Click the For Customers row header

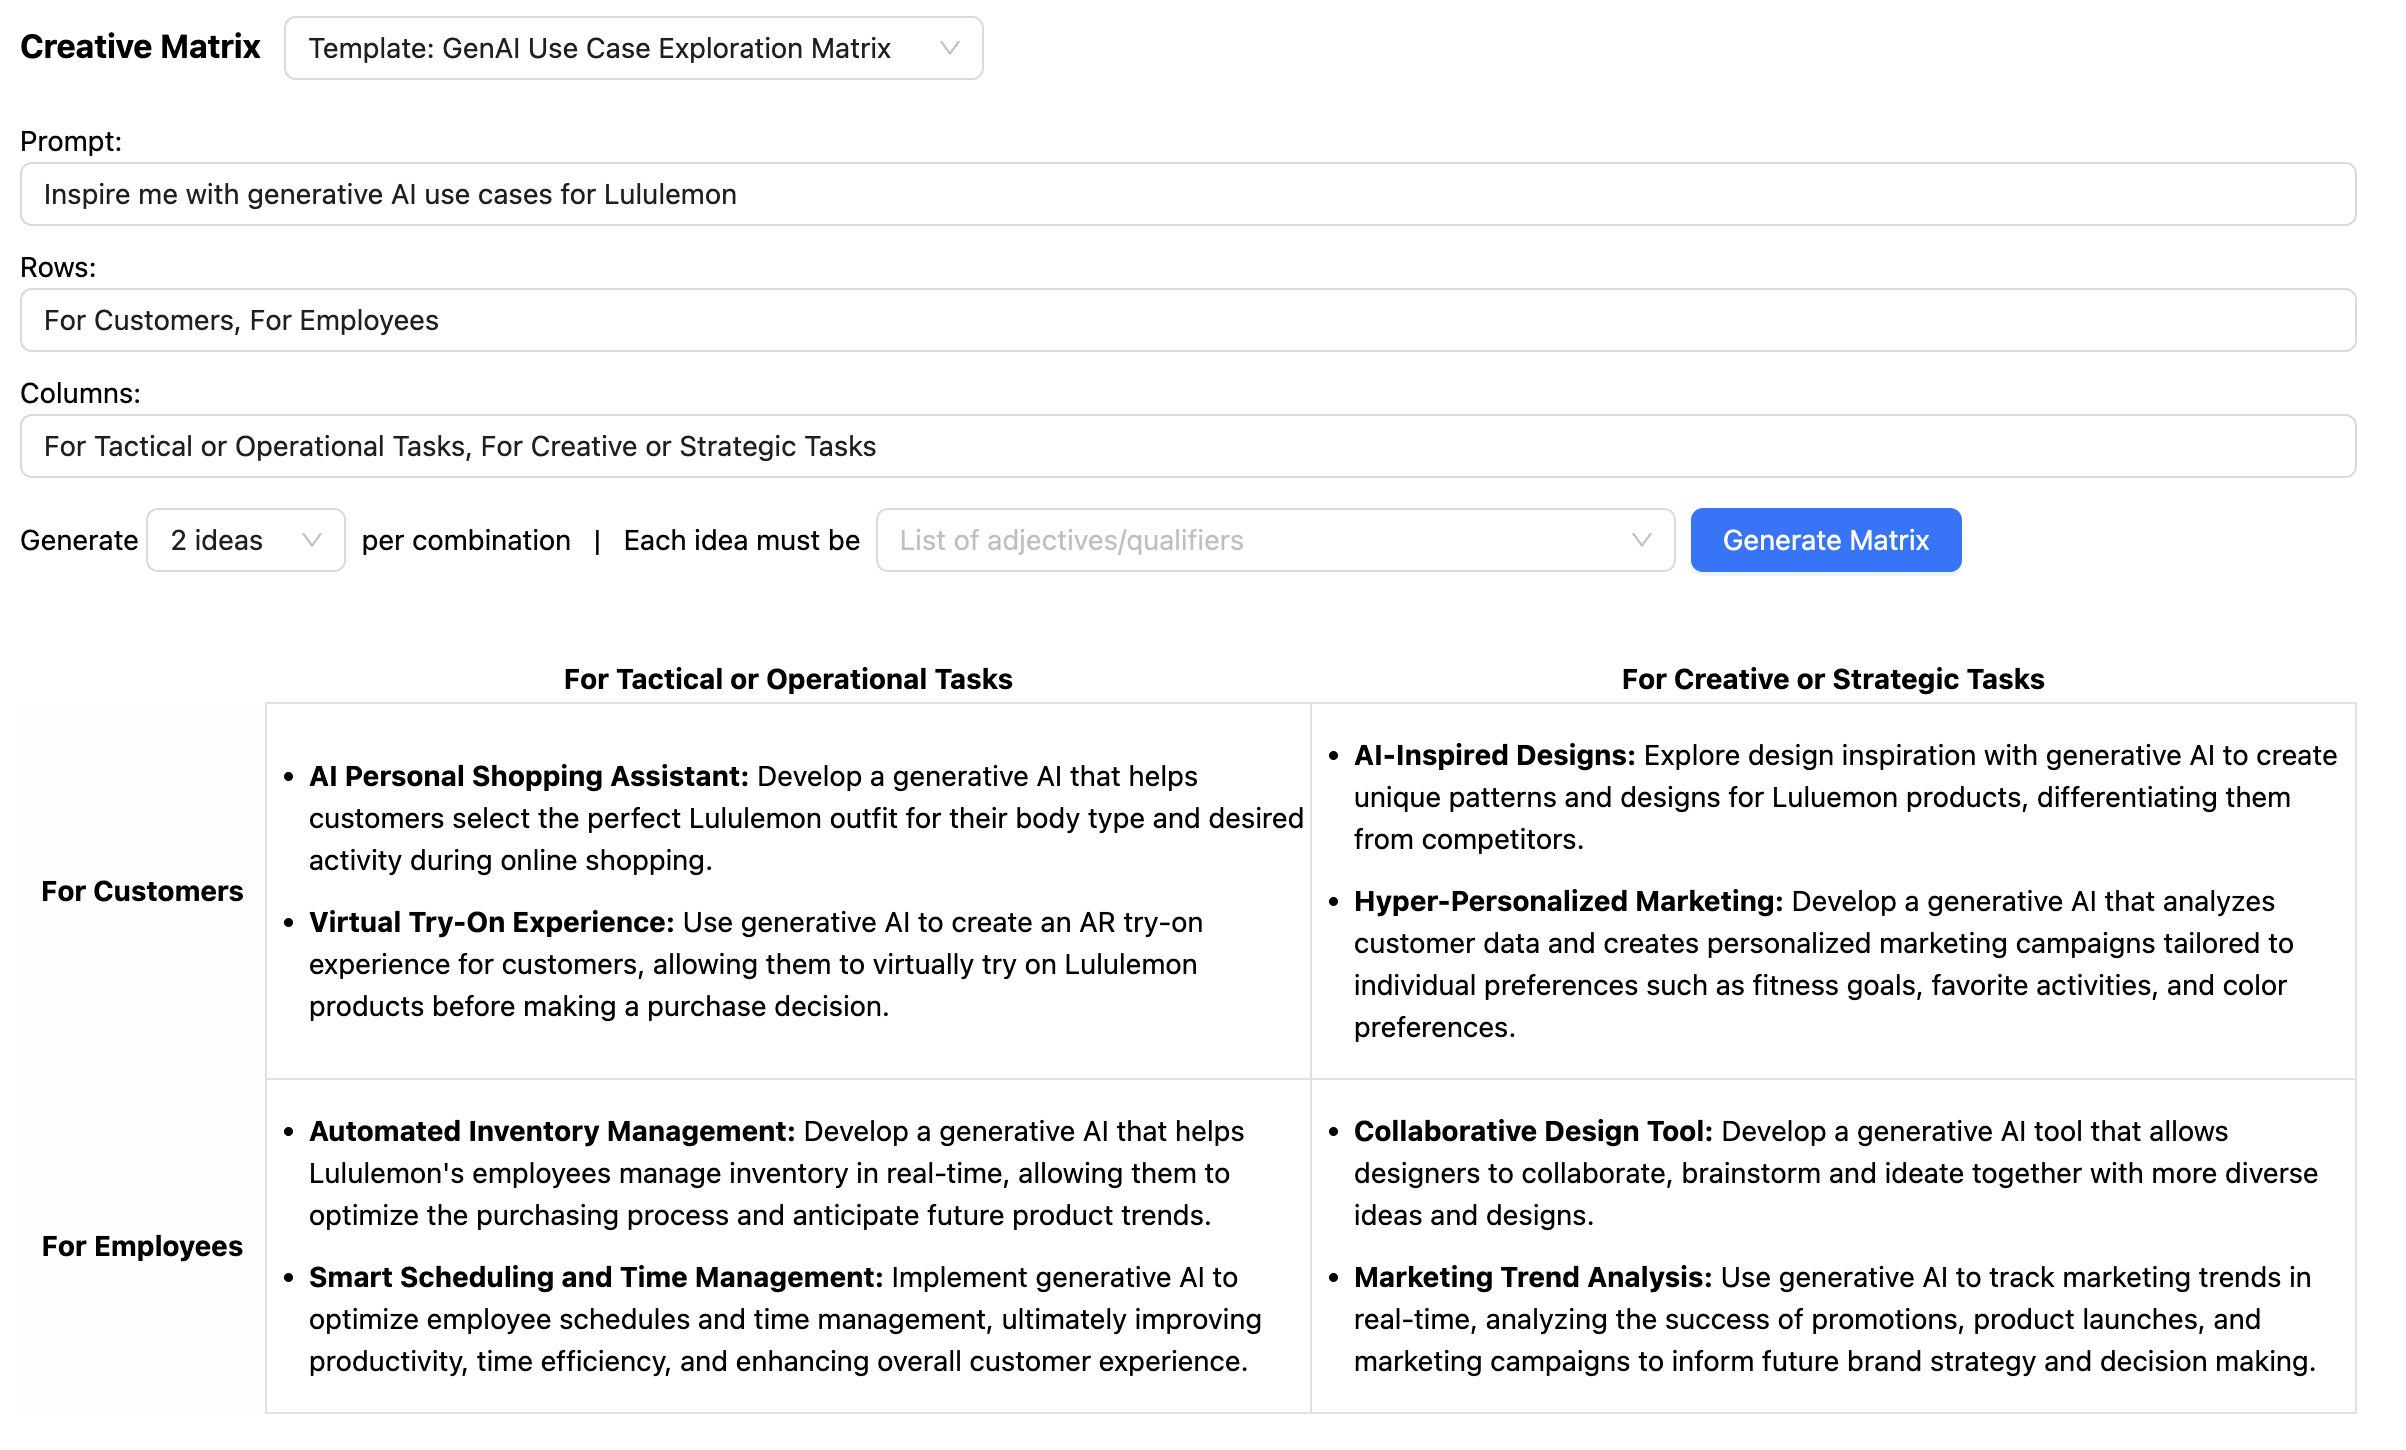142,891
